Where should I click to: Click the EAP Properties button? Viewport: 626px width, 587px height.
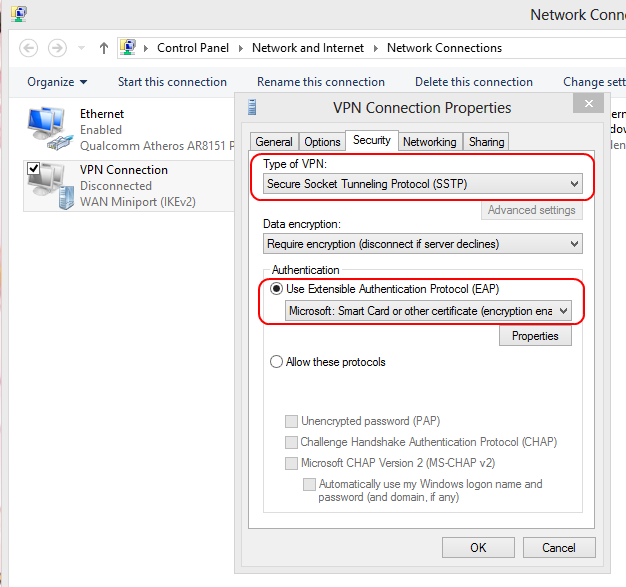(535, 336)
